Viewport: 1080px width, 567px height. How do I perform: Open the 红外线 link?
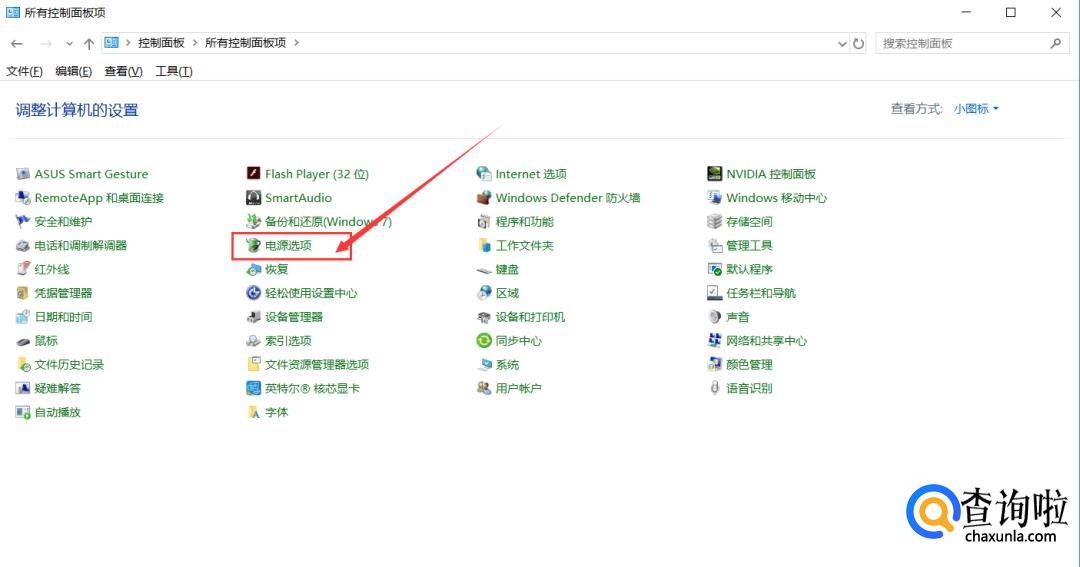pyautogui.click(x=52, y=269)
